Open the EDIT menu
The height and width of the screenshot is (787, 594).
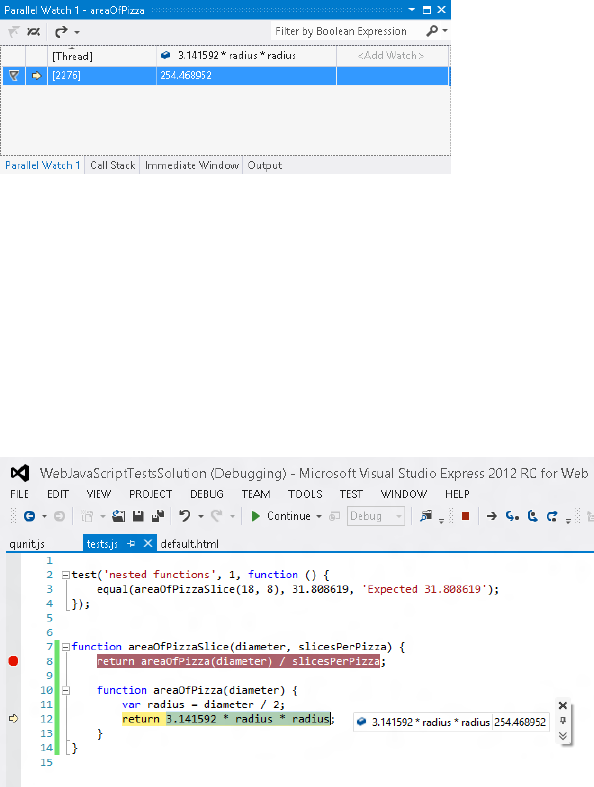pos(58,494)
